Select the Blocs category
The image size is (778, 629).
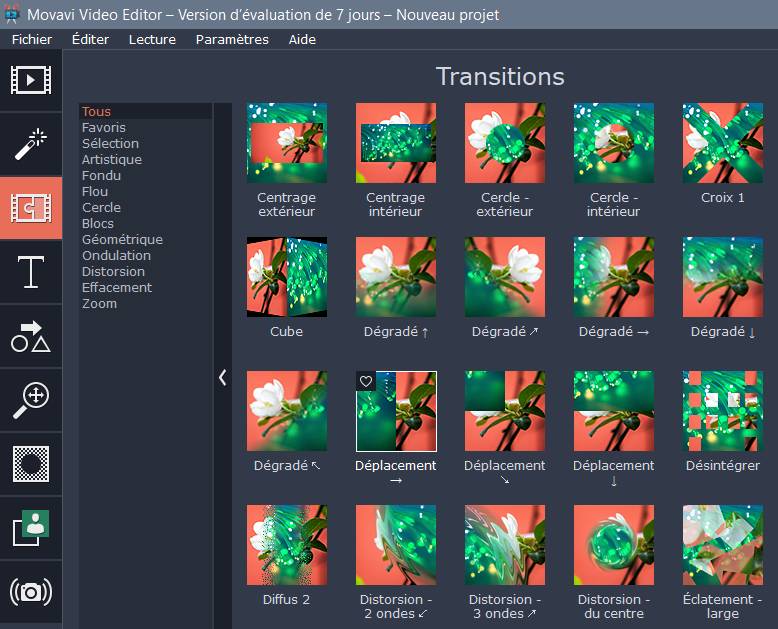pyautogui.click(x=145, y=223)
